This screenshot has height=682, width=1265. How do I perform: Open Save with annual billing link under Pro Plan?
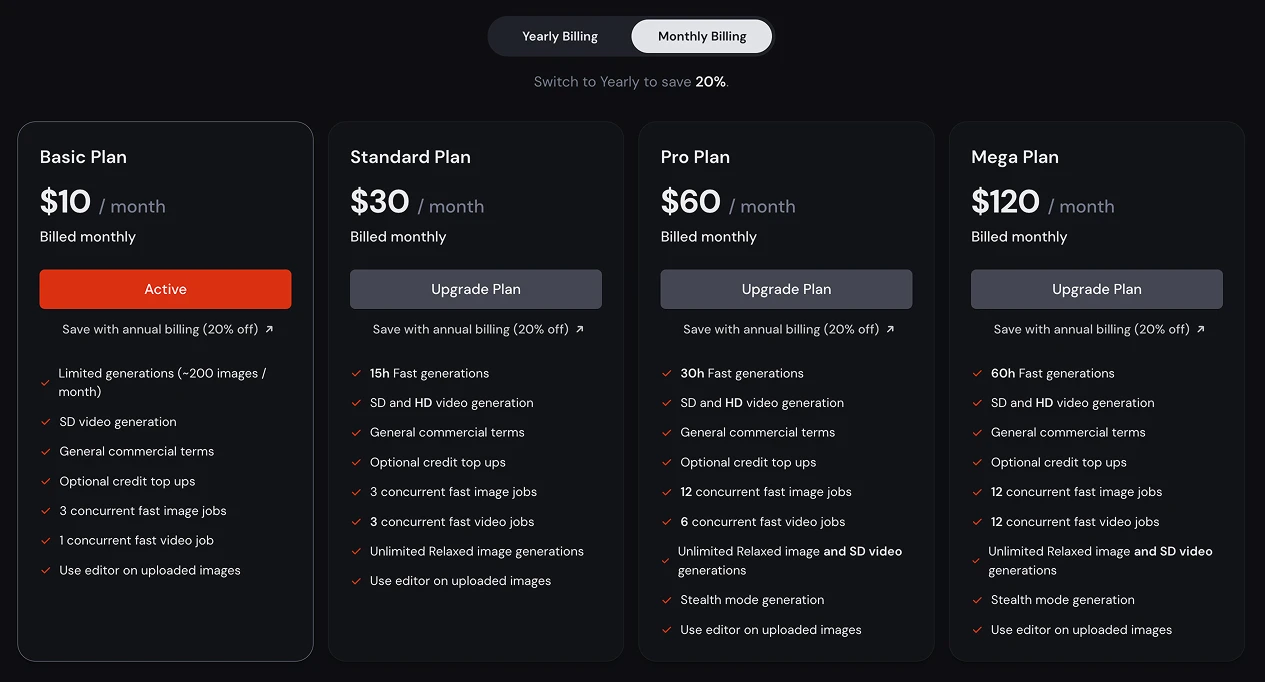click(786, 328)
